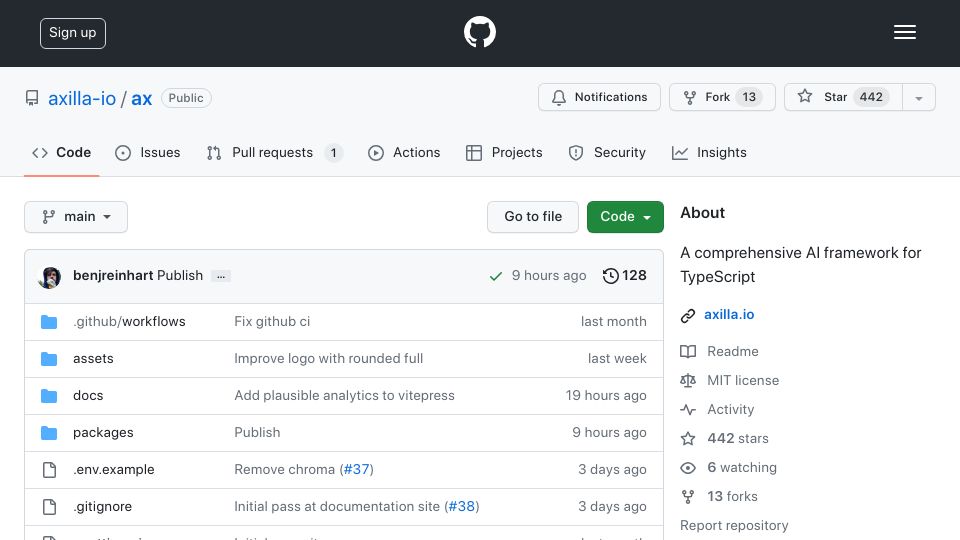Open pull request #37 link
Screen dimensions: 960x540
(357, 470)
